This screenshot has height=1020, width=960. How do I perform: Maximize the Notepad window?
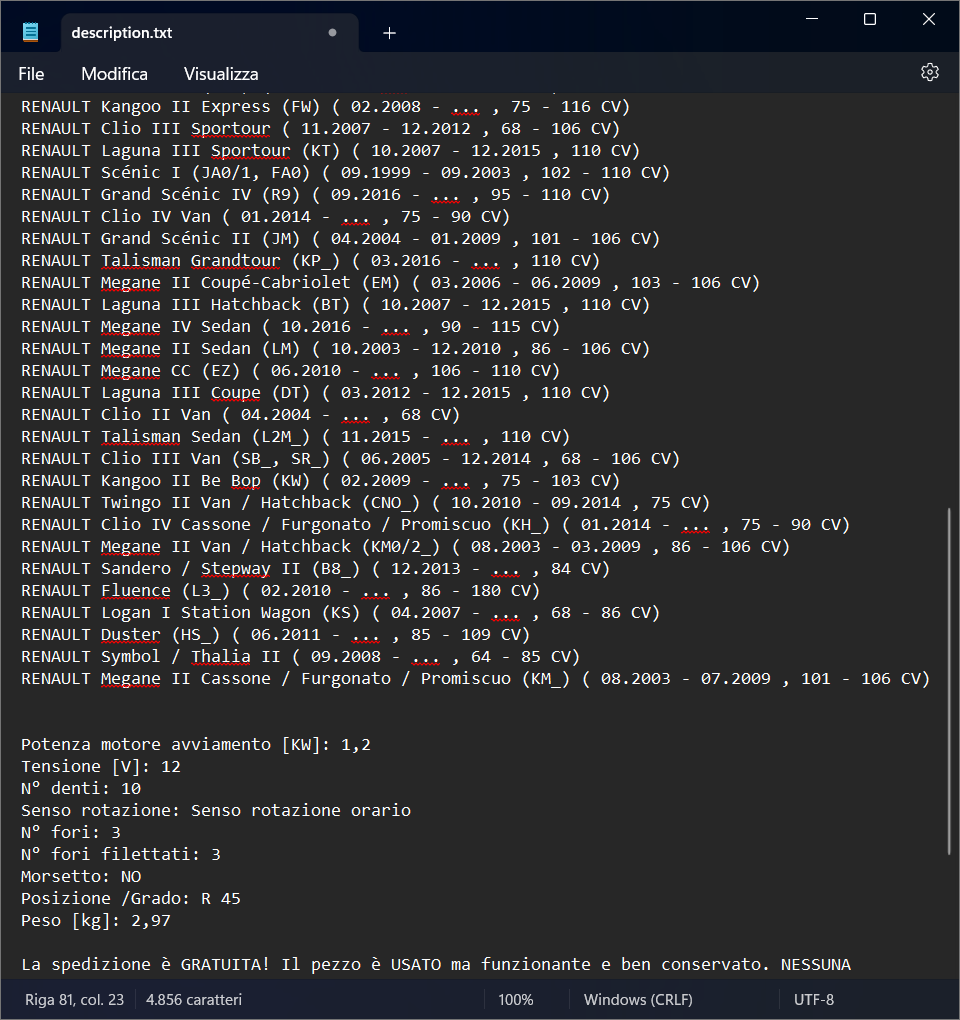[x=870, y=19]
